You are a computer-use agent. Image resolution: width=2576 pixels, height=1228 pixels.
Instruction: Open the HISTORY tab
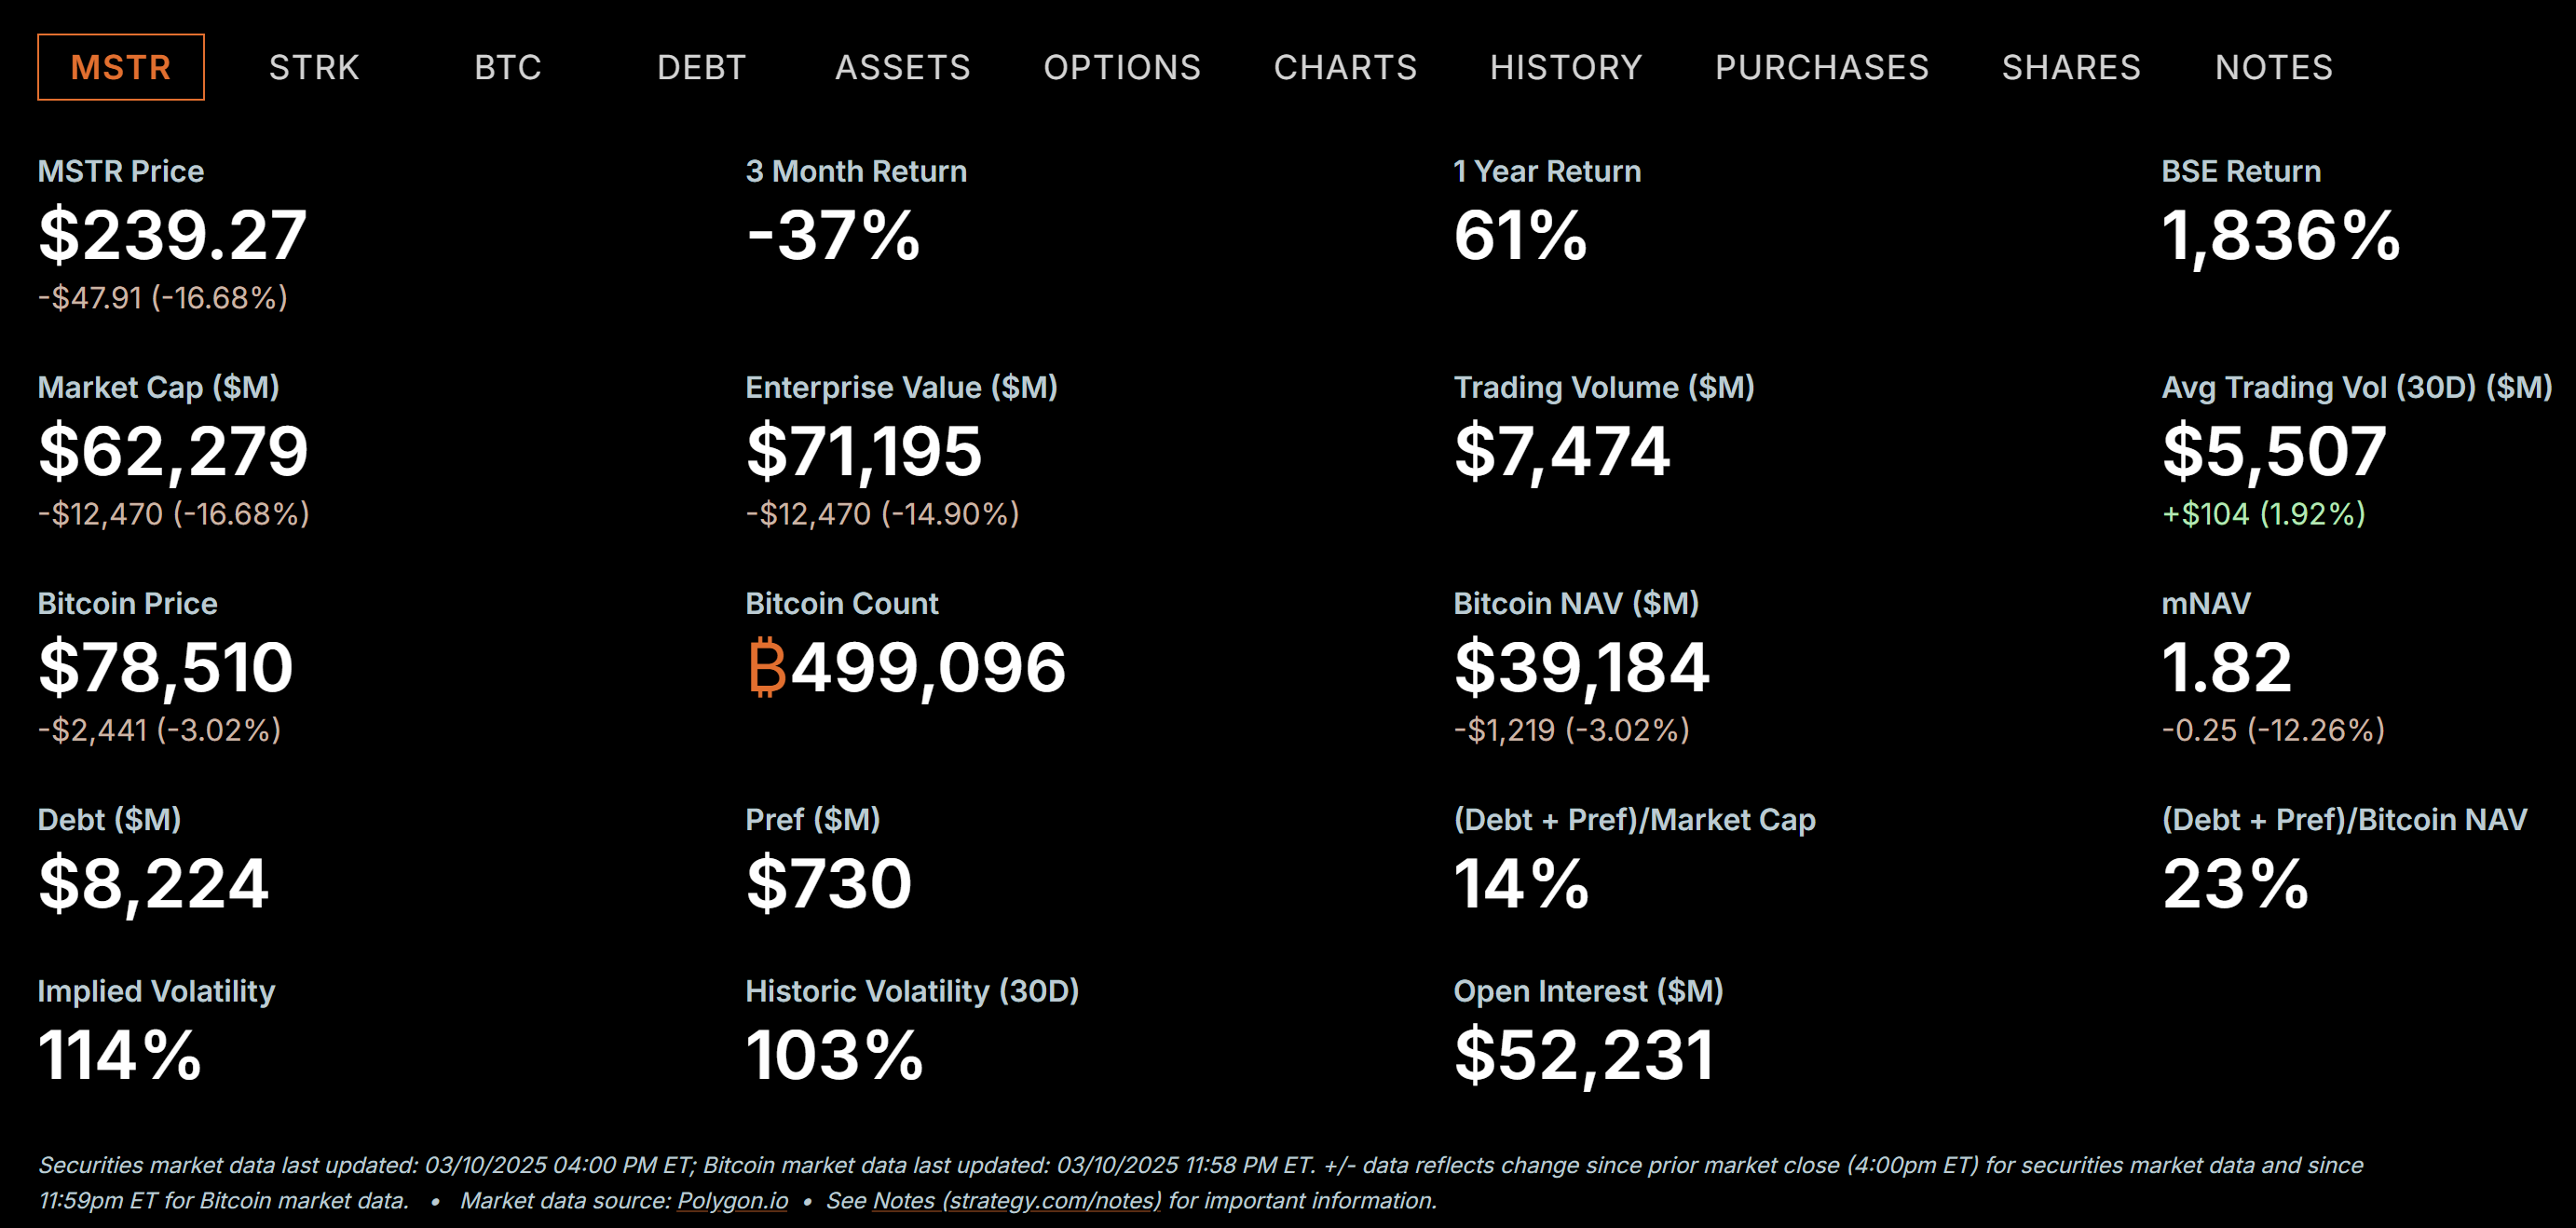(x=1565, y=67)
